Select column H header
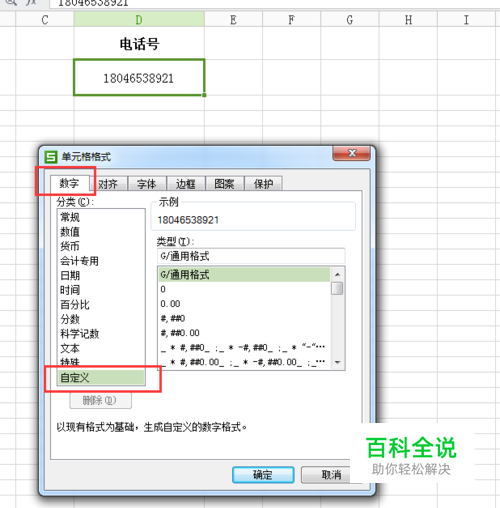 (x=408, y=20)
